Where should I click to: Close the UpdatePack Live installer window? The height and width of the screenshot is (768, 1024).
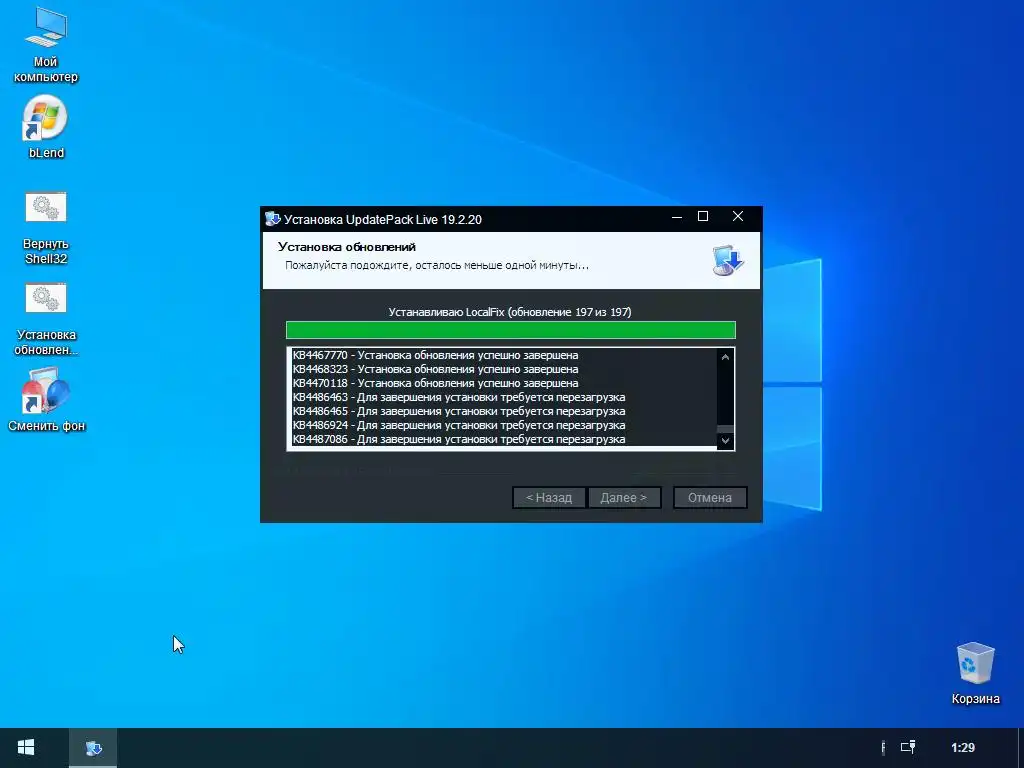click(x=738, y=217)
